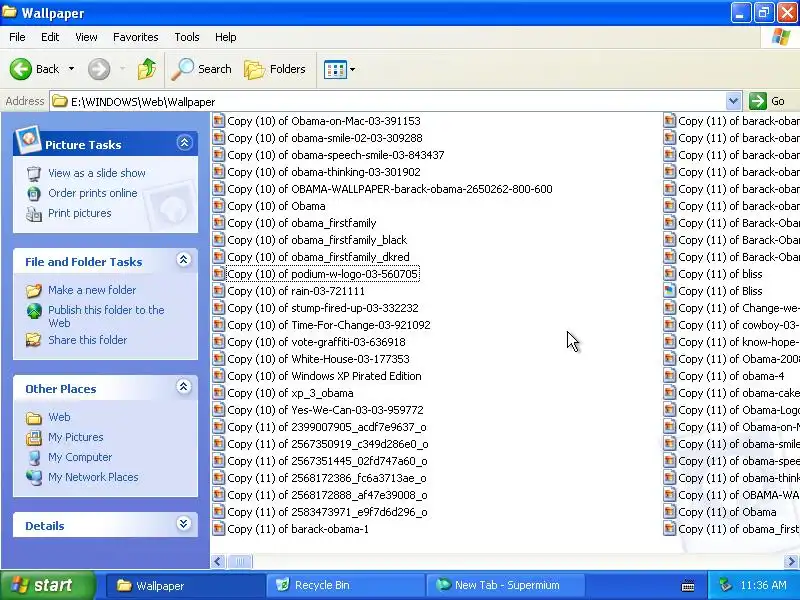This screenshot has width=800, height=600.
Task: Collapse the Picture Tasks panel
Action: (x=184, y=142)
